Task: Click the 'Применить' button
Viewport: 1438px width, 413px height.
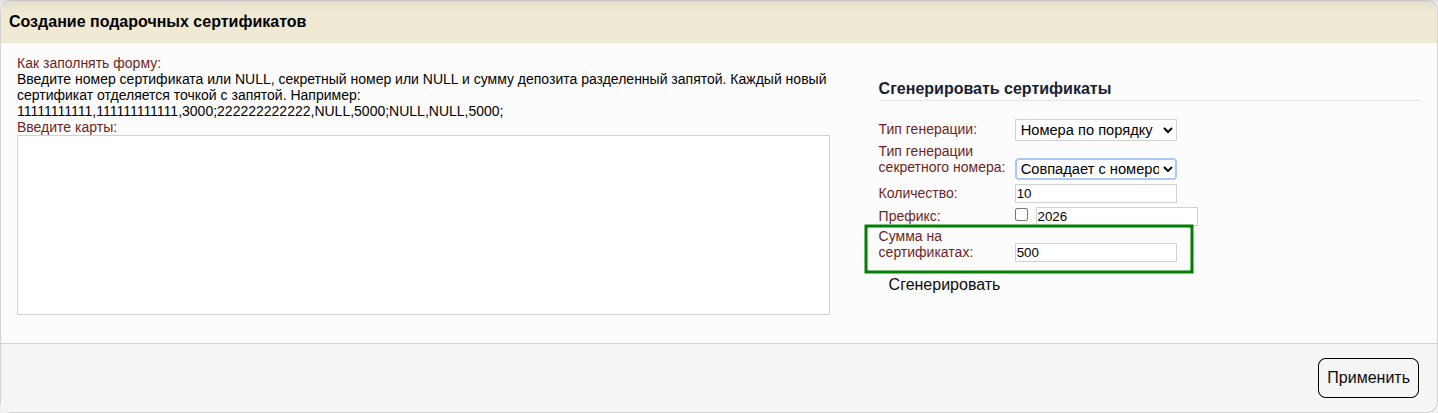Action: (x=1367, y=377)
